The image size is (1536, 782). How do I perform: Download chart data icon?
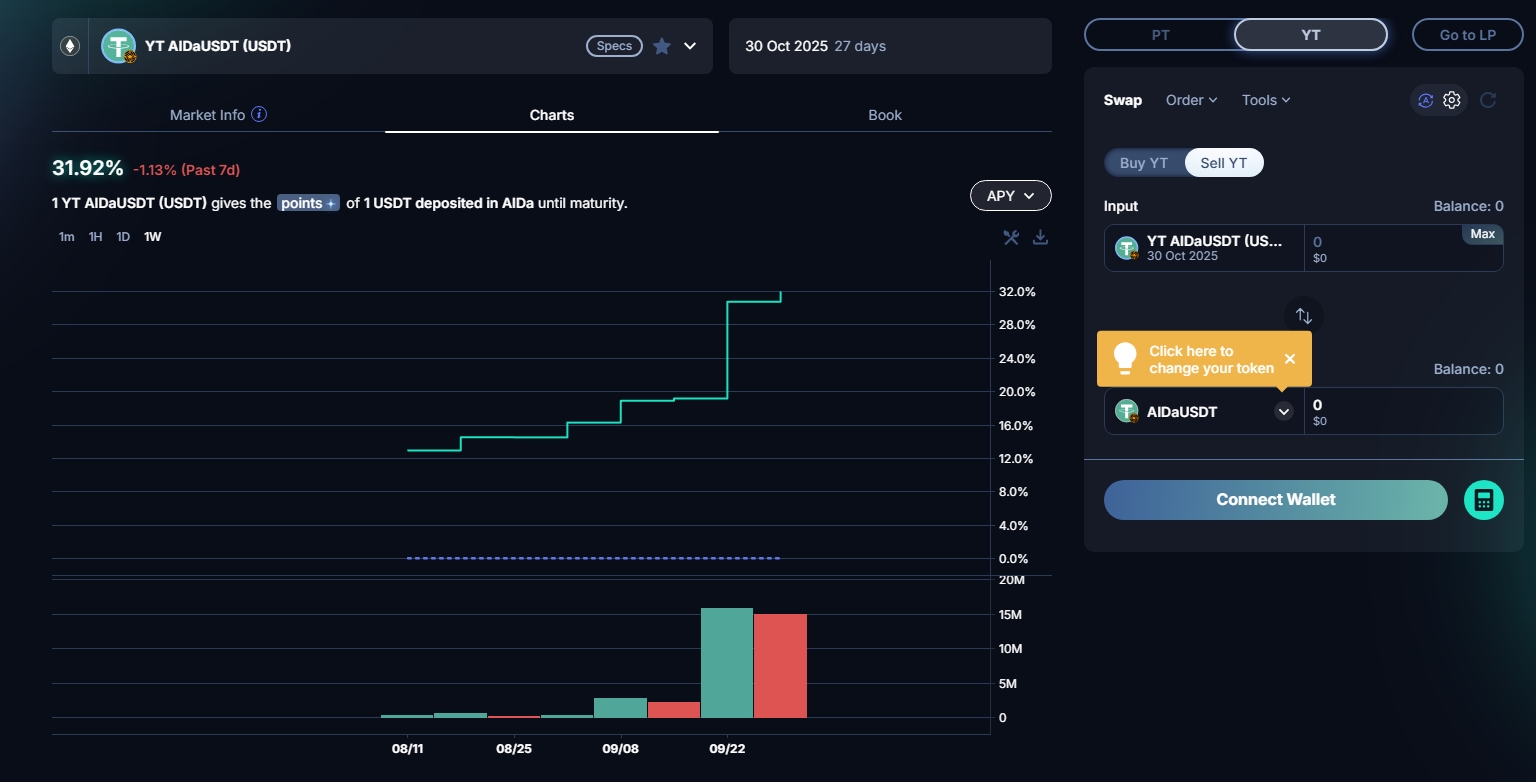pos(1040,237)
